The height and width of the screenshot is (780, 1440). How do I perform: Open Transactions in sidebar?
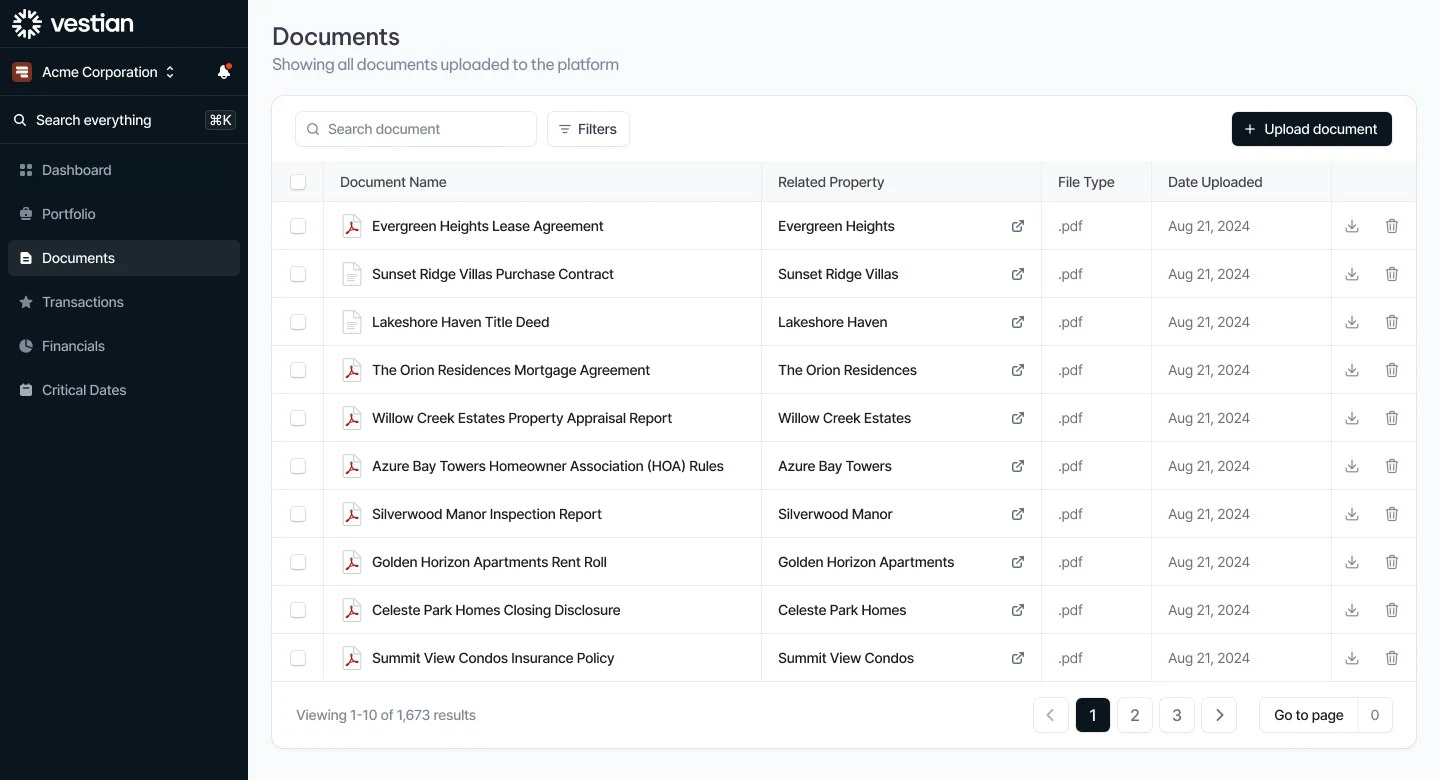tap(124, 302)
